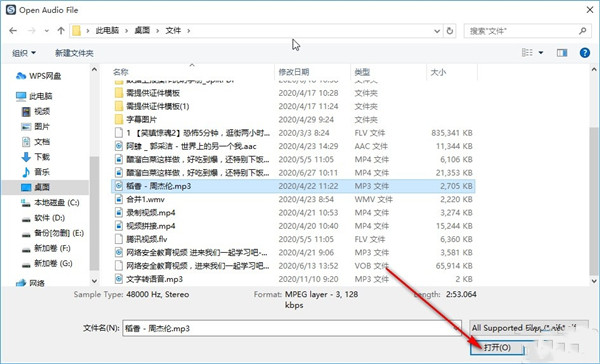The height and width of the screenshot is (364, 600).
Task: Click the Back navigation arrow
Action: click(13, 31)
